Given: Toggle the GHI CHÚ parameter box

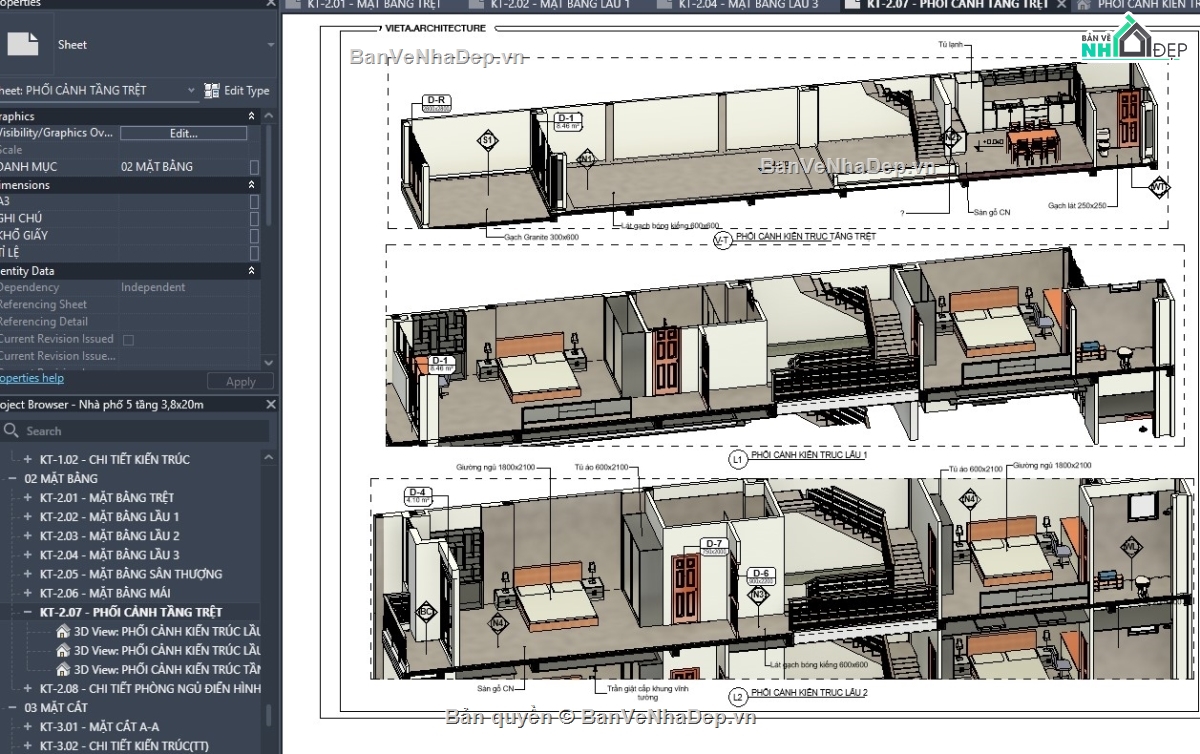Looking at the screenshot, I should click(x=254, y=218).
